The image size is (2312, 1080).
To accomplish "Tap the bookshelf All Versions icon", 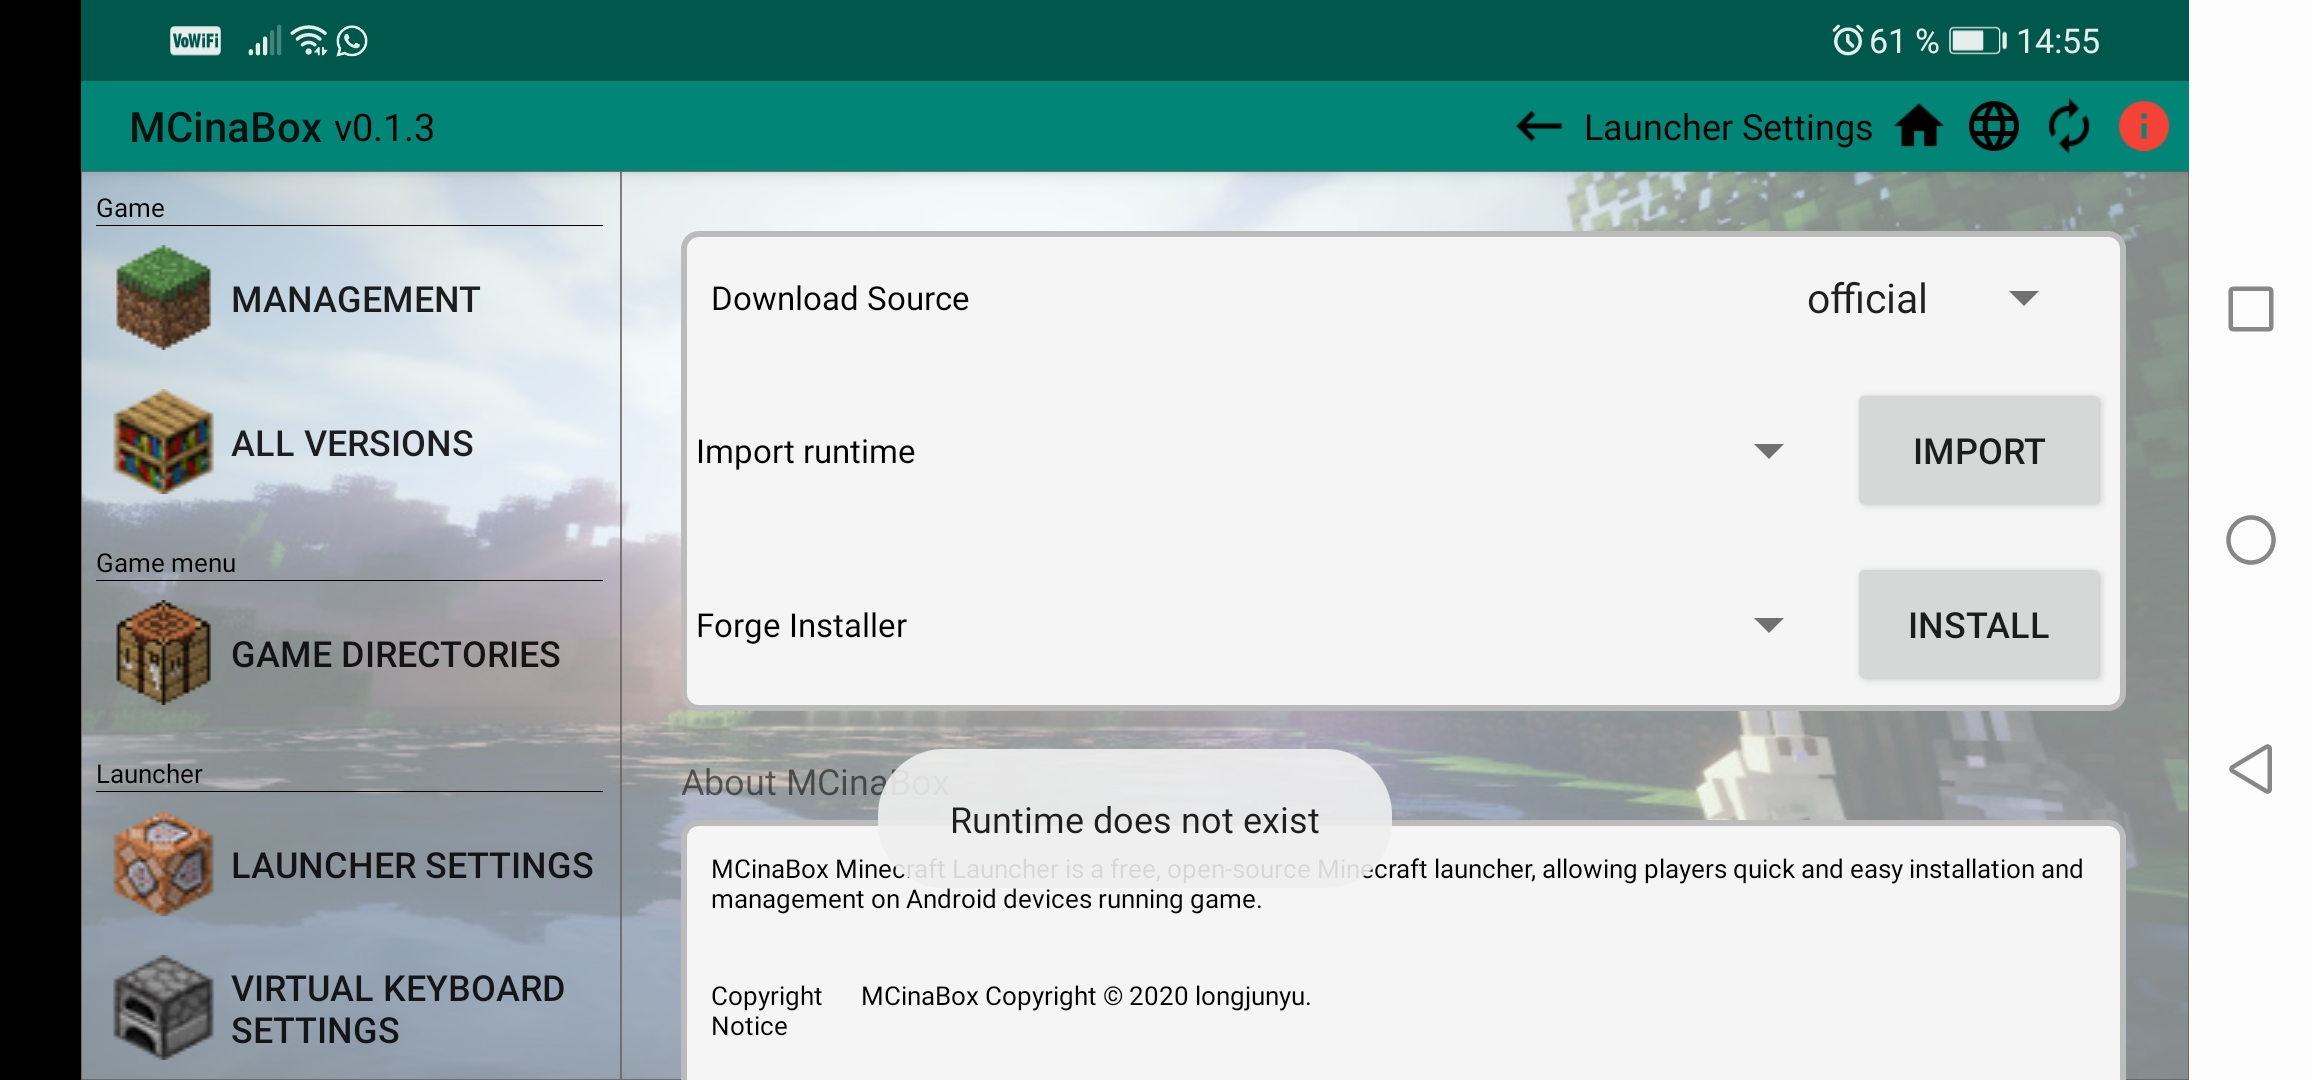I will coord(163,442).
